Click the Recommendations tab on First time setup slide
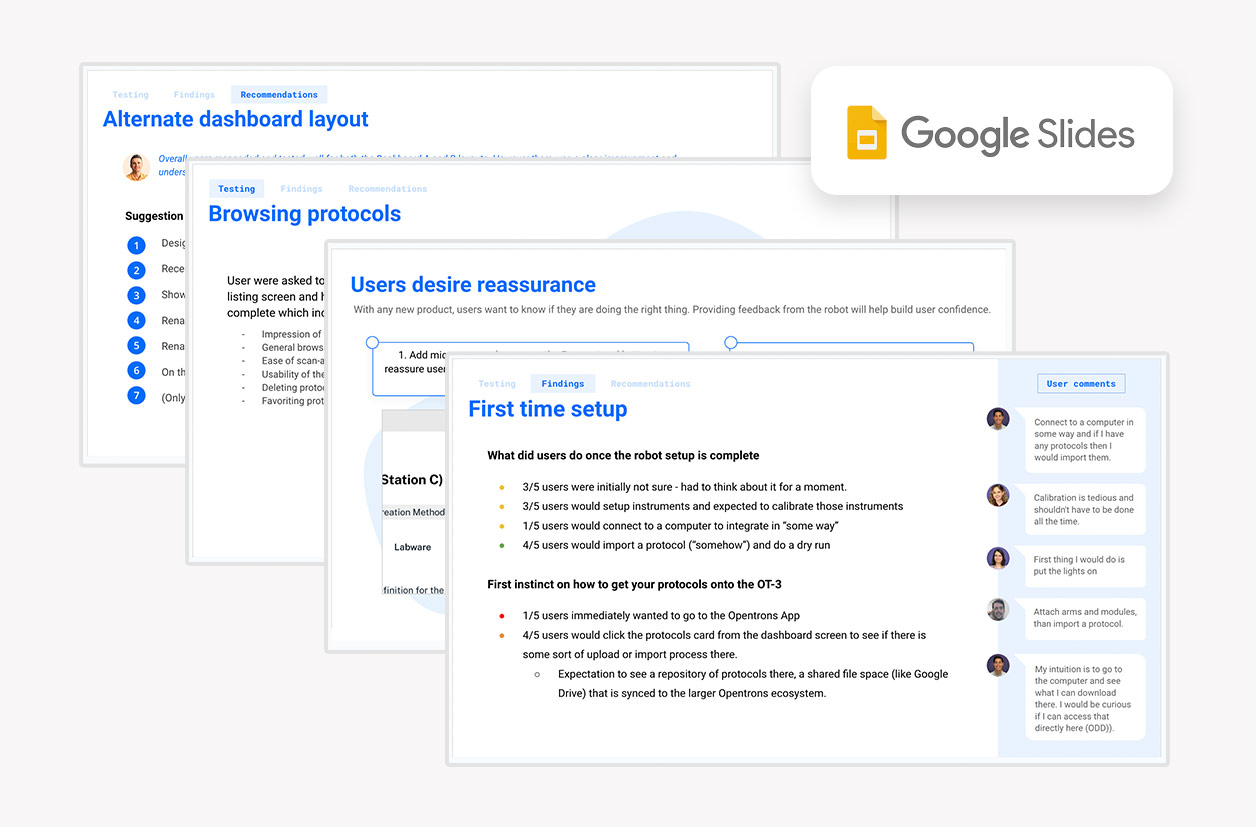The height and width of the screenshot is (827, 1256). click(x=651, y=383)
